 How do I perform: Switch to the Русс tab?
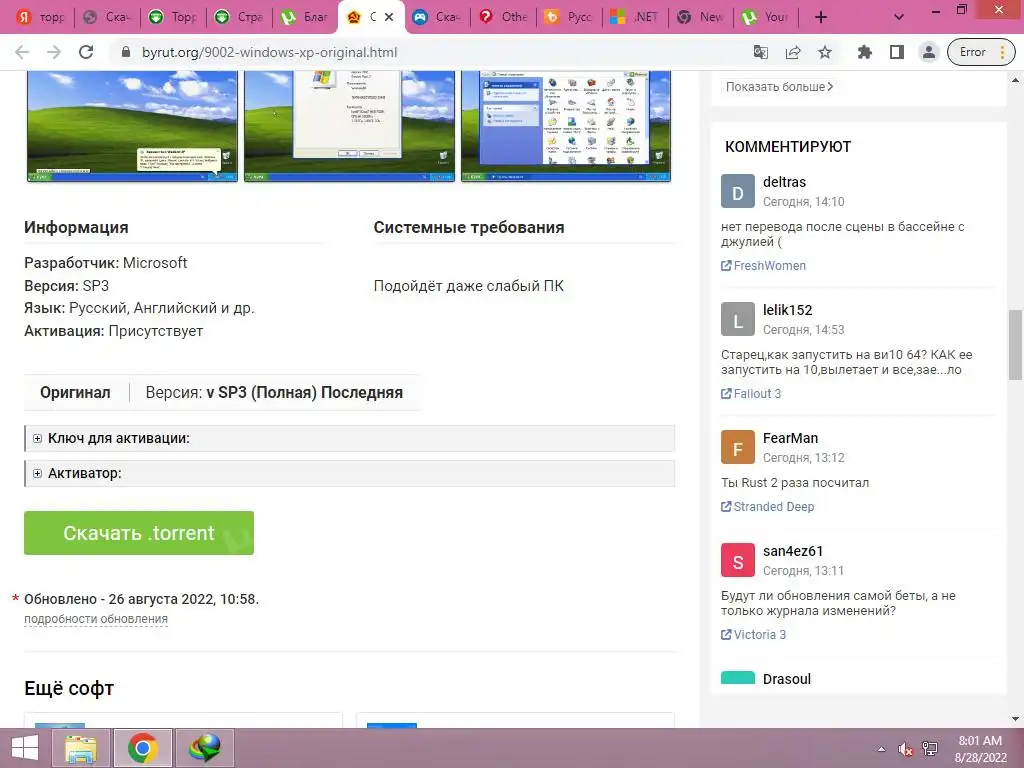569,17
